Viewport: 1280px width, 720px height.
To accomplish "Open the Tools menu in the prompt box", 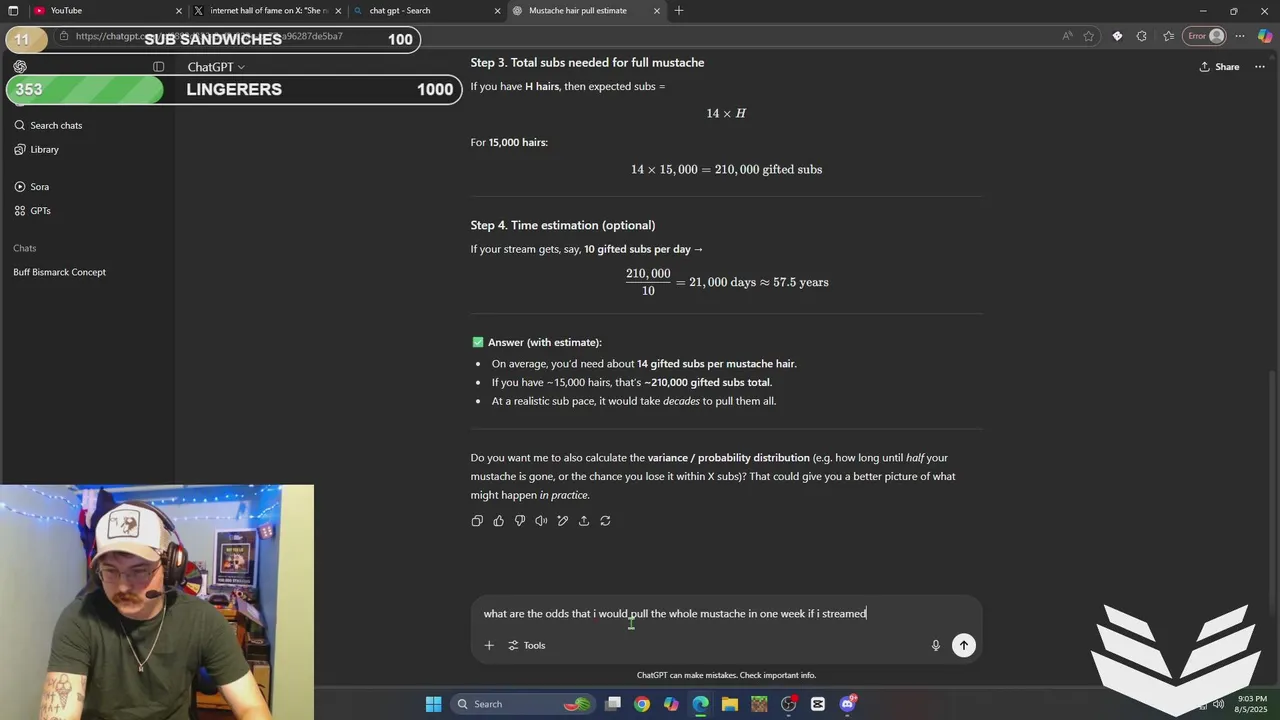I will 526,645.
